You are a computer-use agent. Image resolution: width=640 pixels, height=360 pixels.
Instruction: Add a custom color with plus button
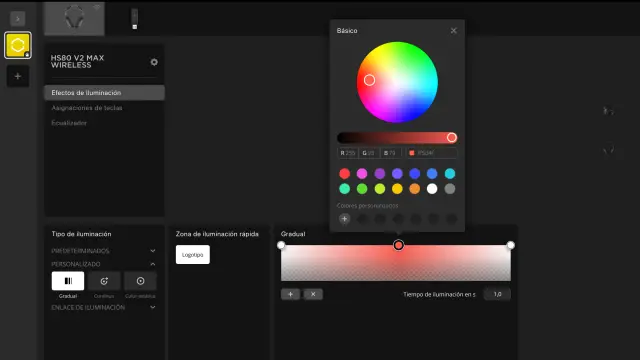pos(344,219)
